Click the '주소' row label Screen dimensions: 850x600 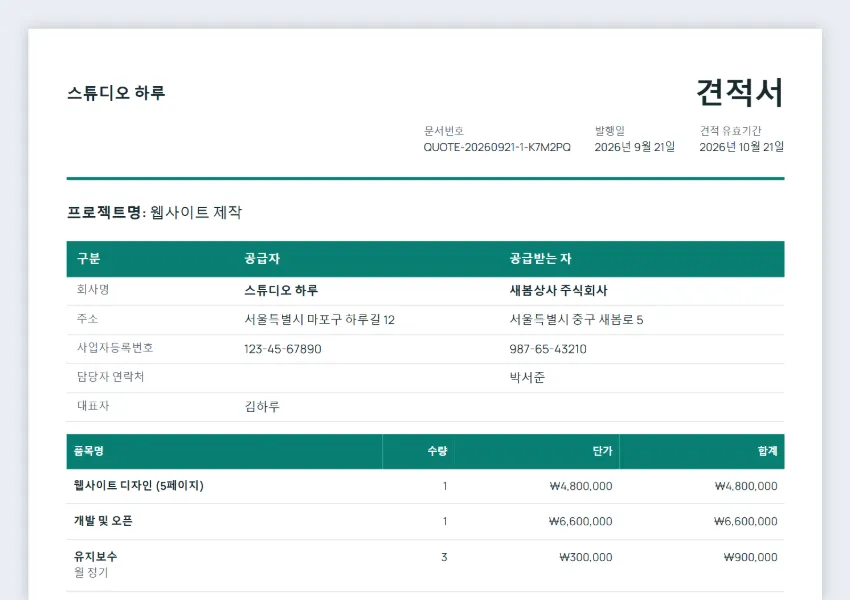point(87,319)
